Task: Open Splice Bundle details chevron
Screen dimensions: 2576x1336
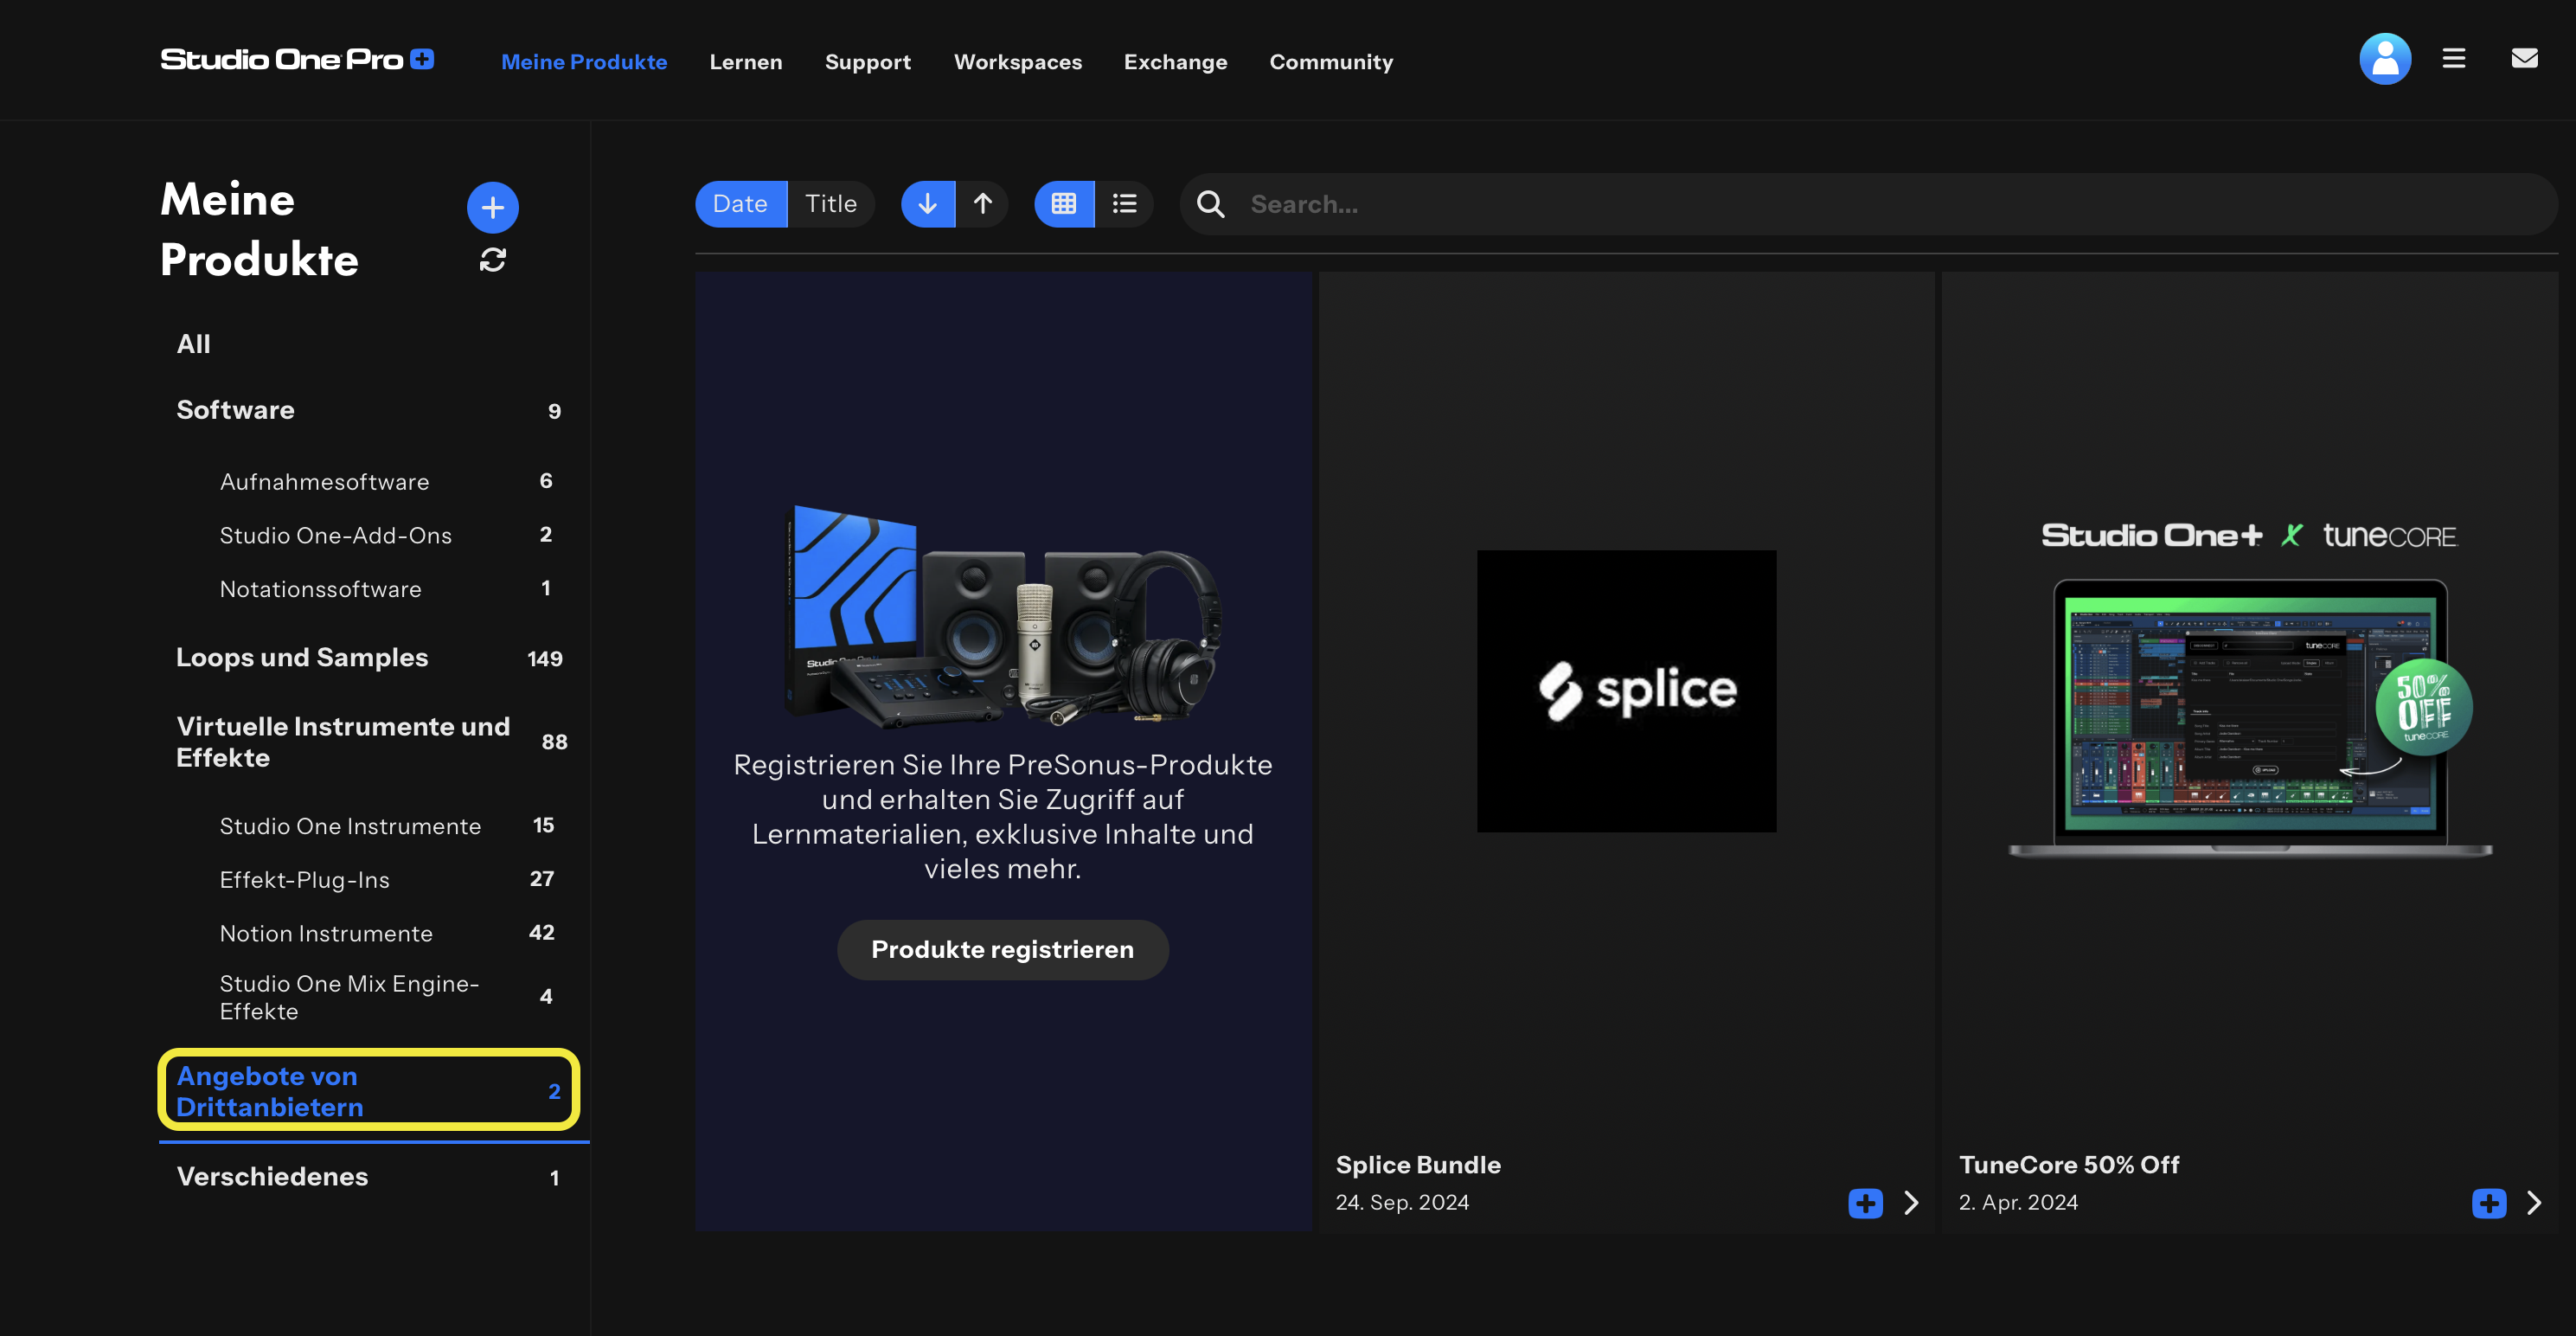Action: pyautogui.click(x=1911, y=1202)
